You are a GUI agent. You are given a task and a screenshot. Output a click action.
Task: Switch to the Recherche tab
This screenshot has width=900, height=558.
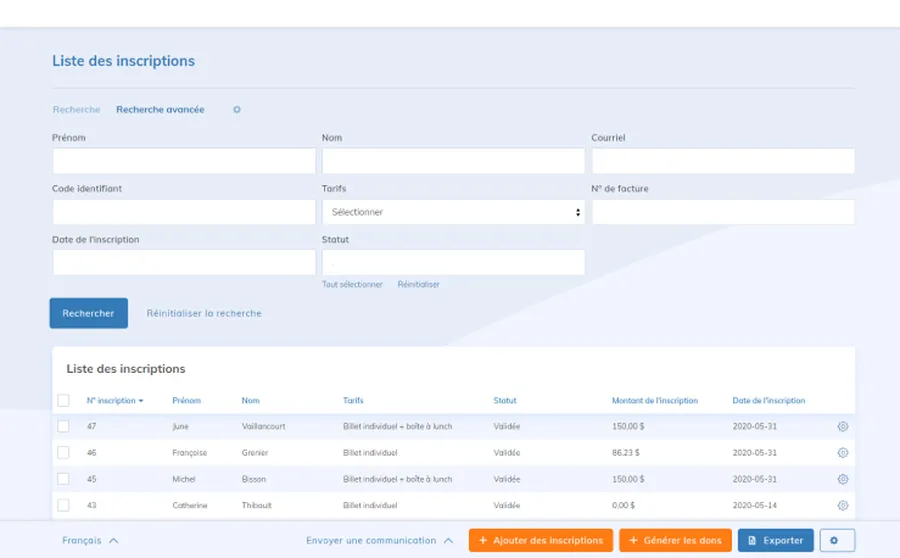tap(76, 110)
